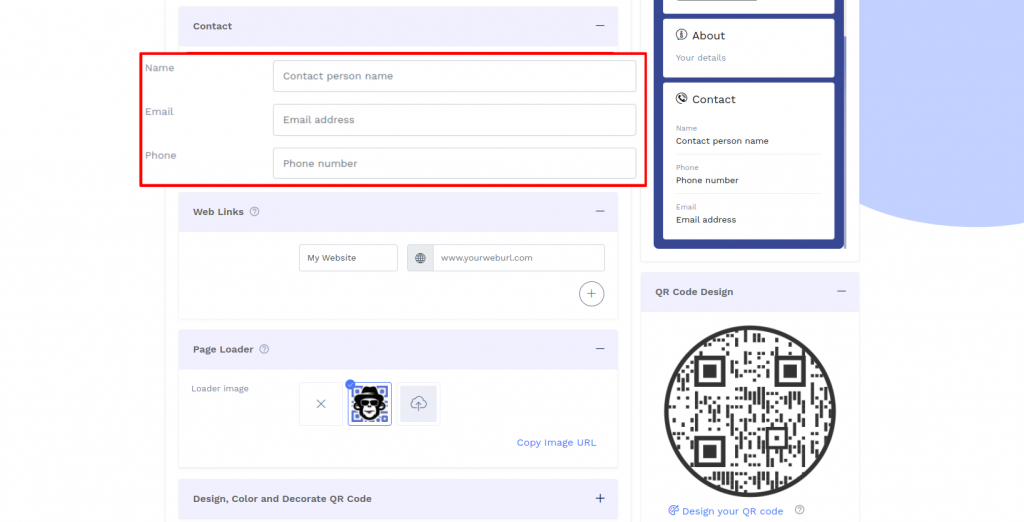Click the Web Links help icon
This screenshot has width=1024, height=522.
255,212
